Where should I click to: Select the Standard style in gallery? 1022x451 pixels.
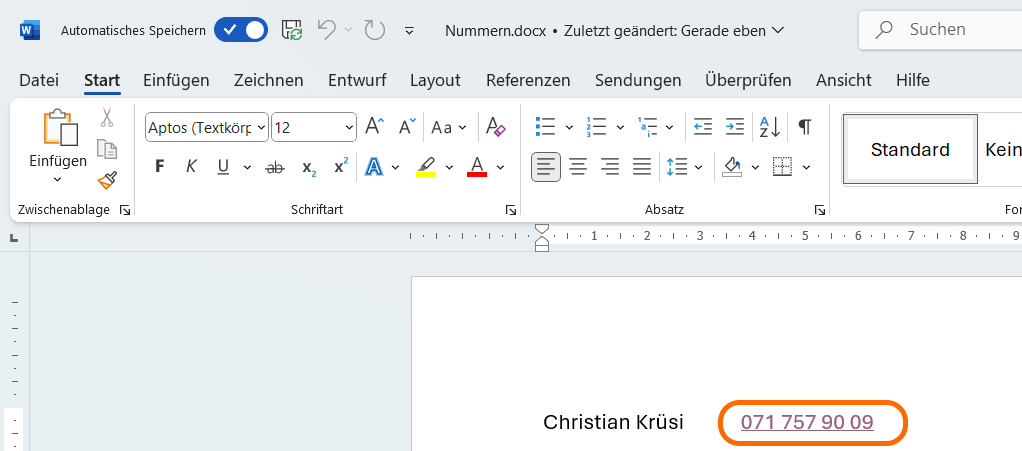[910, 150]
